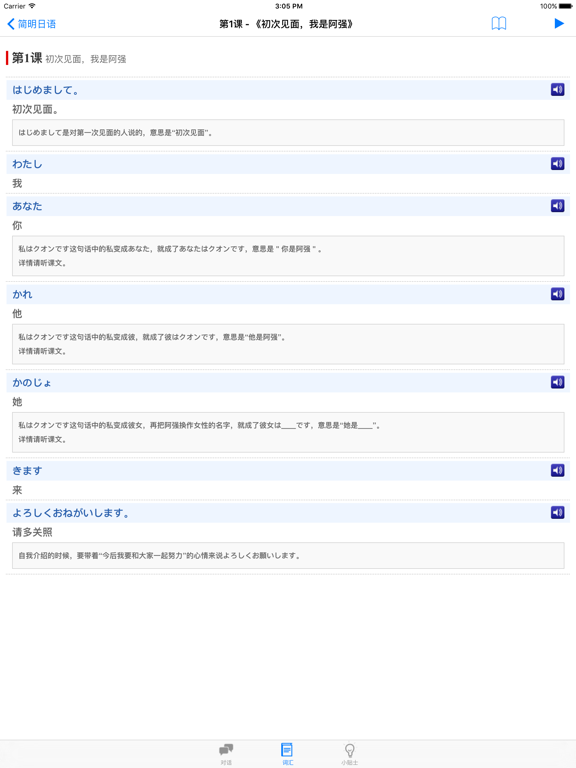Click the translation 我 under わたし
Viewport: 576px width, 768px height.
[17, 183]
